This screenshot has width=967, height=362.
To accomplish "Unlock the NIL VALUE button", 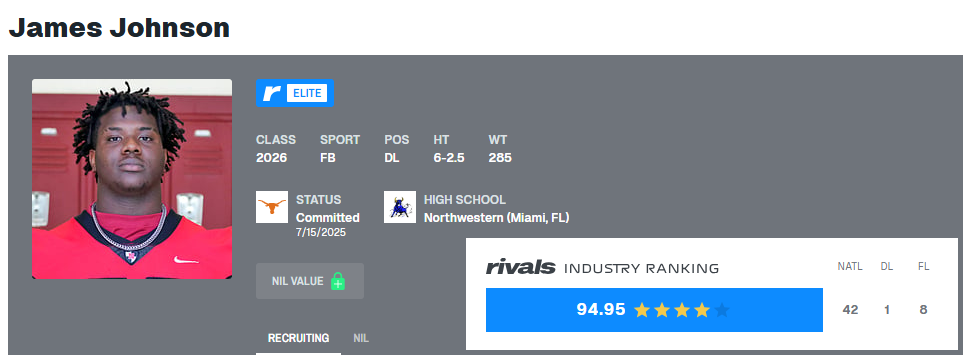I will pos(310,281).
